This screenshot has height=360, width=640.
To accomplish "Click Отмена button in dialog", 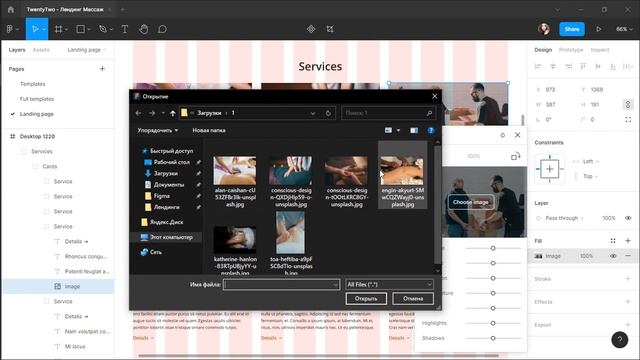I will click(413, 299).
